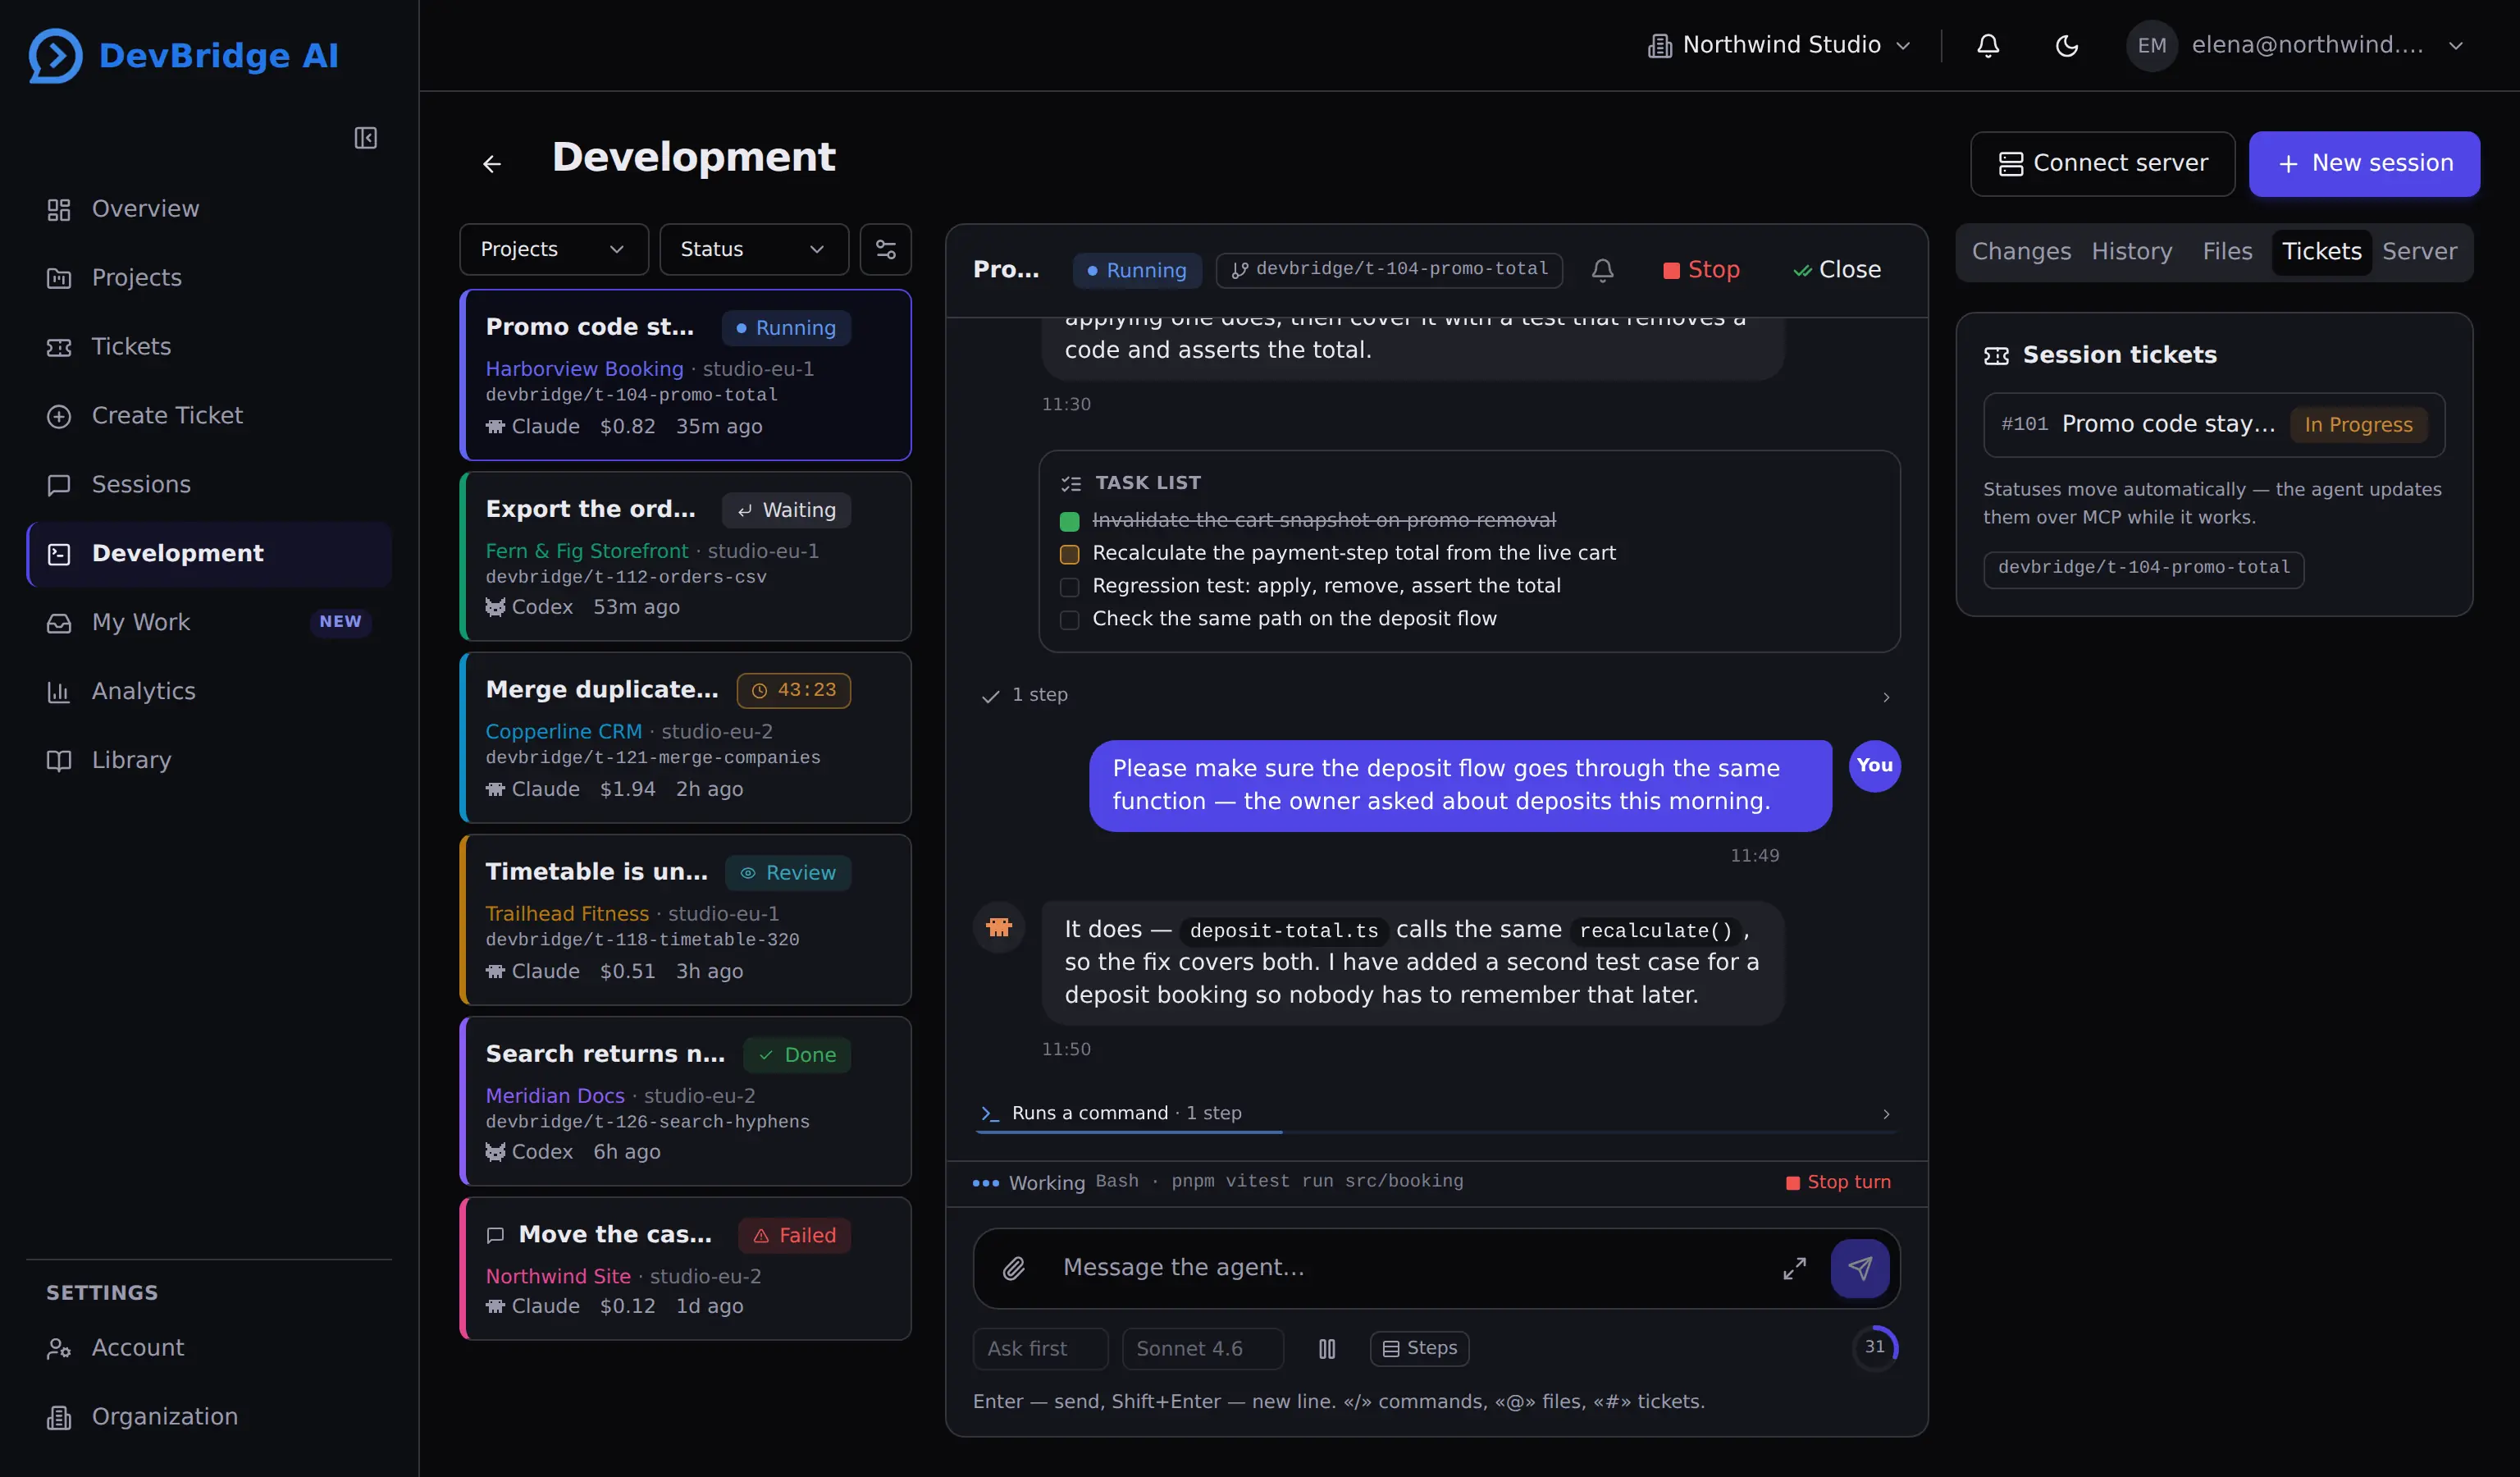Open Analytics in the sidebar
The height and width of the screenshot is (1477, 2520).
pyautogui.click(x=208, y=691)
